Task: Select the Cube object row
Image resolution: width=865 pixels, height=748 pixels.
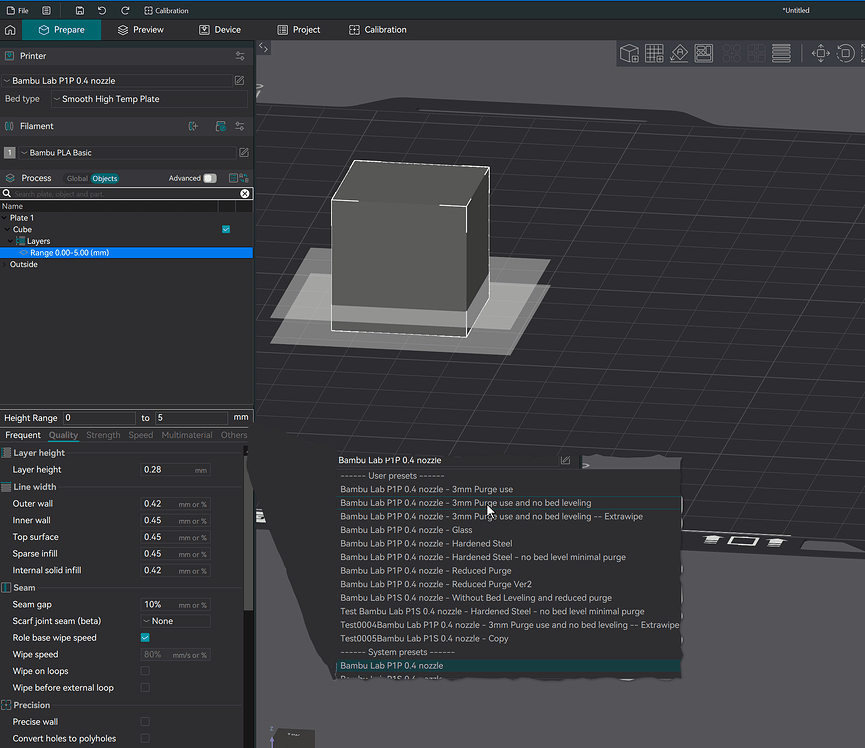Action: (126, 229)
